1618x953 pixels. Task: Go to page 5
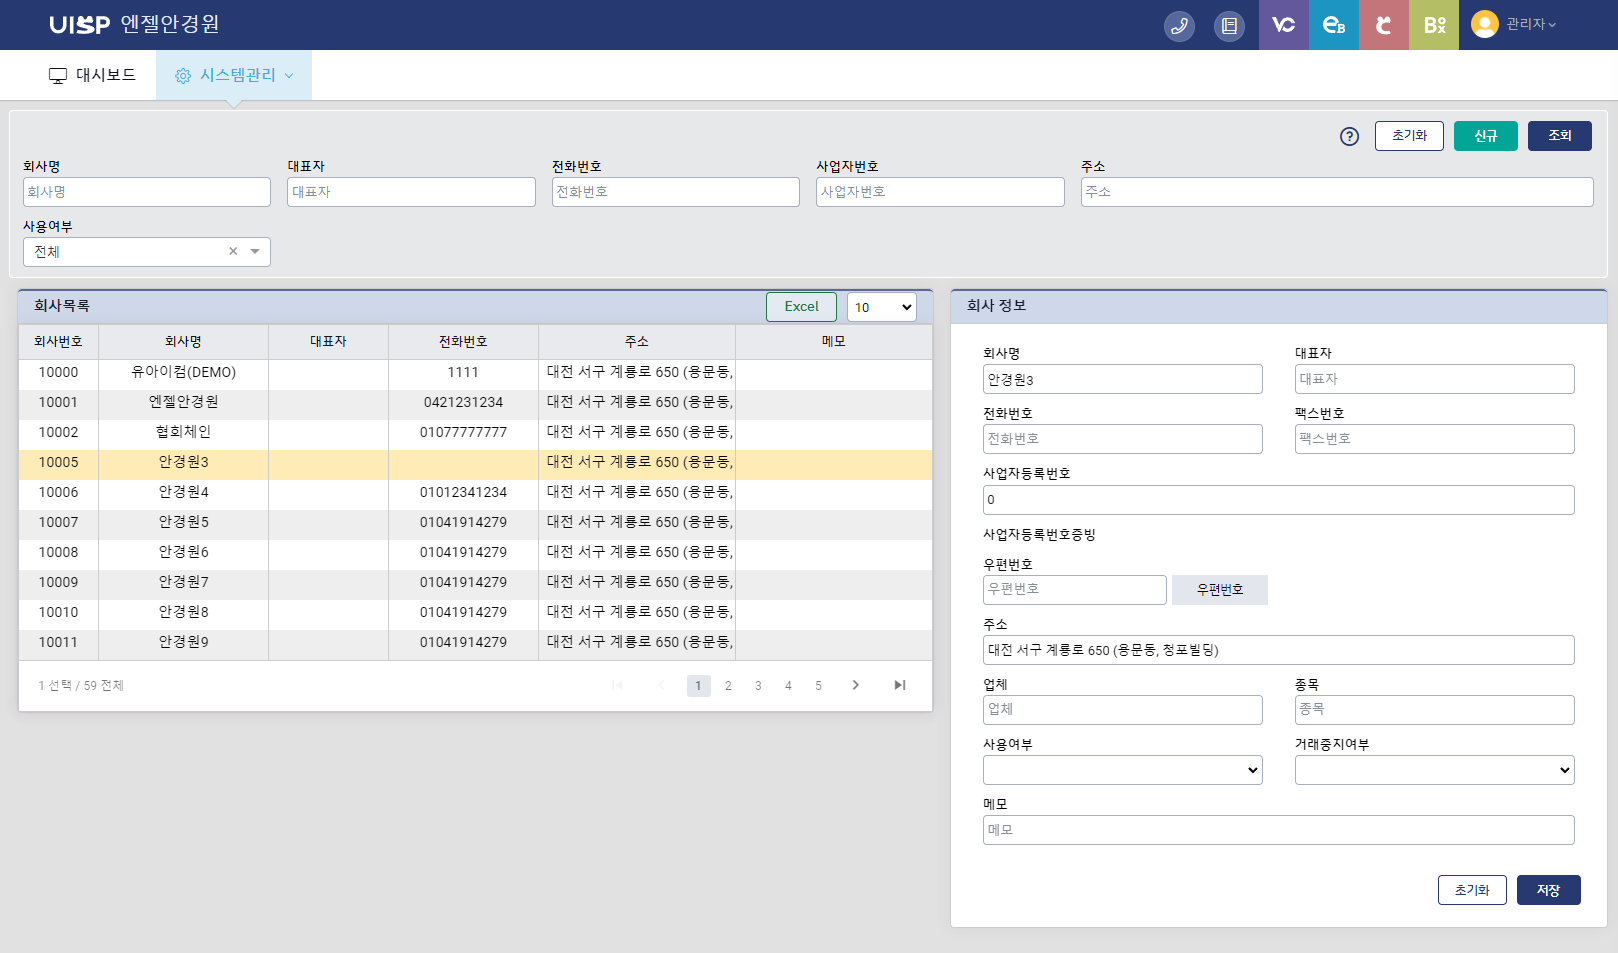818,686
